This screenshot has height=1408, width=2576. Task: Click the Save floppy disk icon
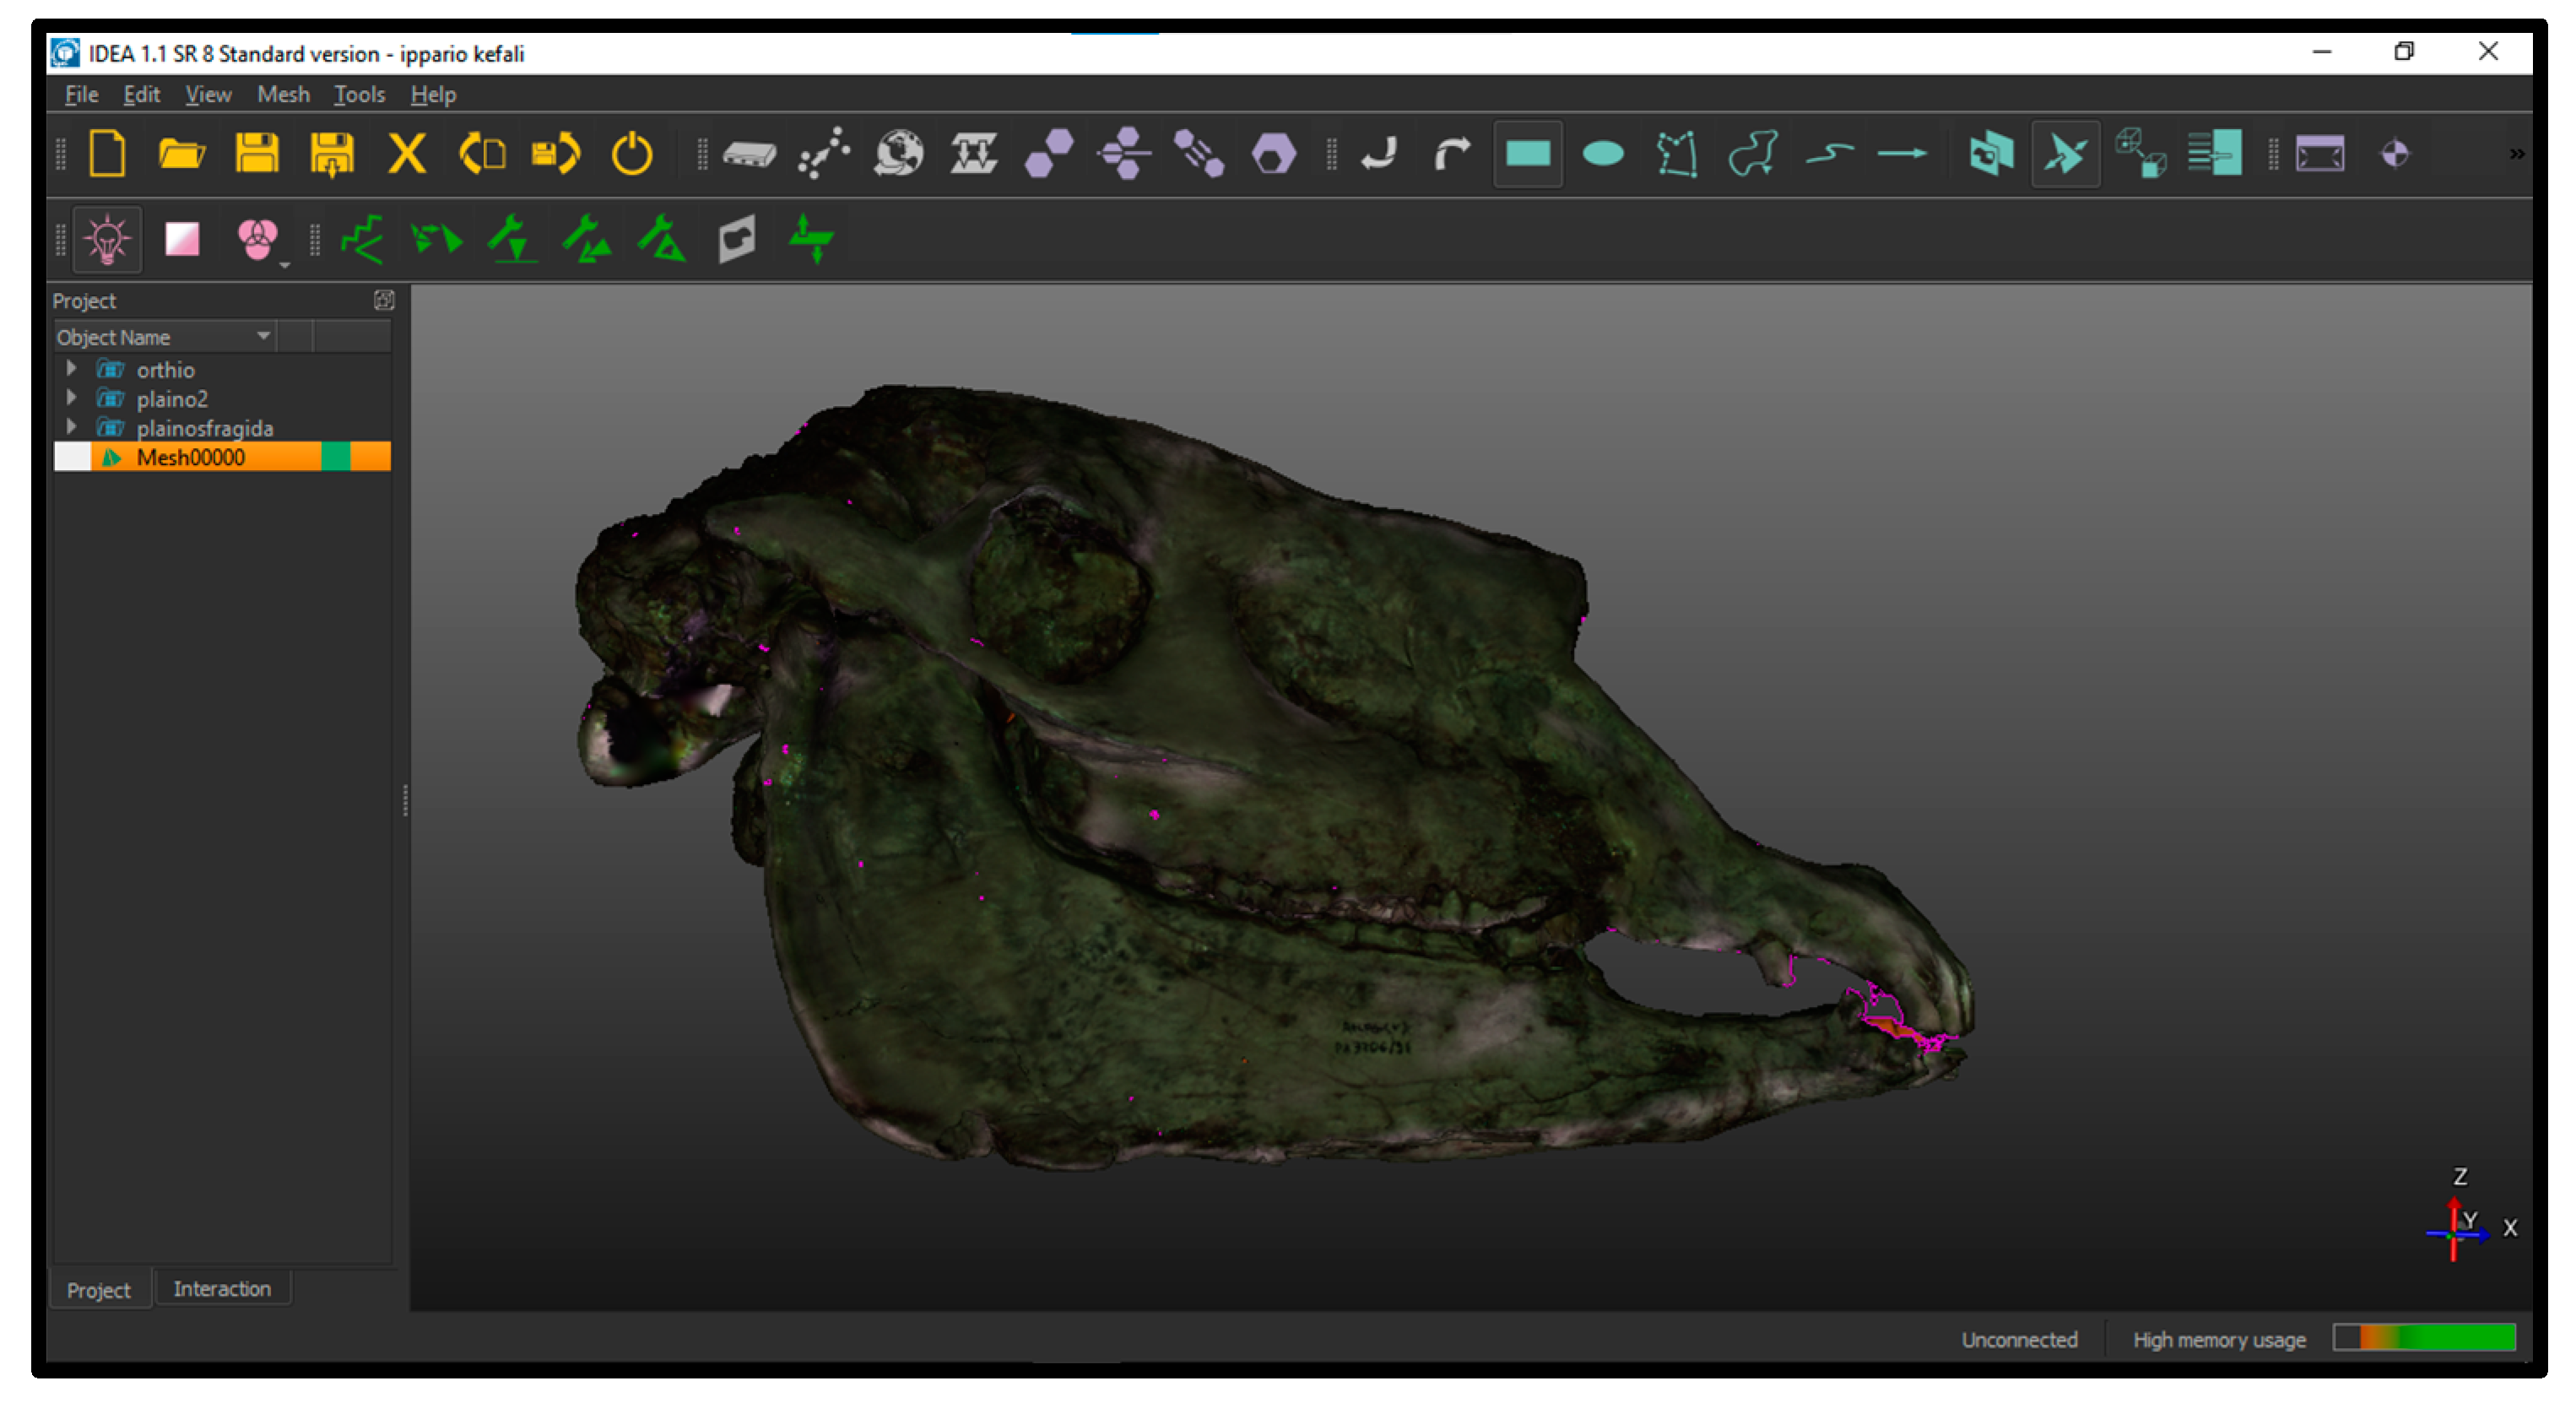(x=256, y=154)
